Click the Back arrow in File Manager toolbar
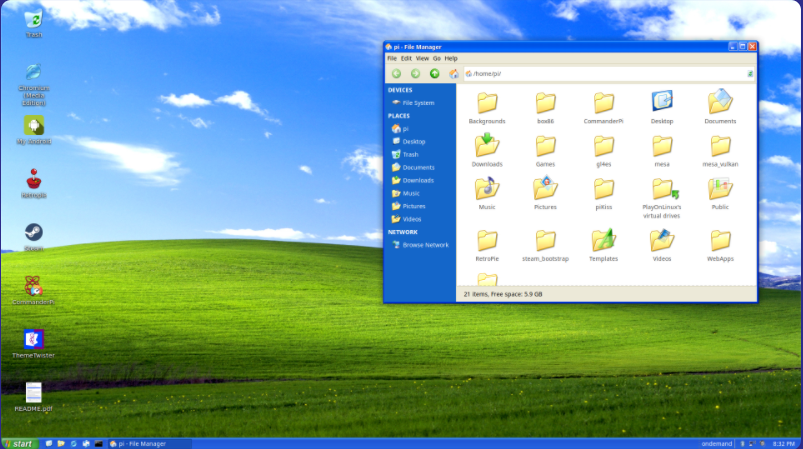 397,73
